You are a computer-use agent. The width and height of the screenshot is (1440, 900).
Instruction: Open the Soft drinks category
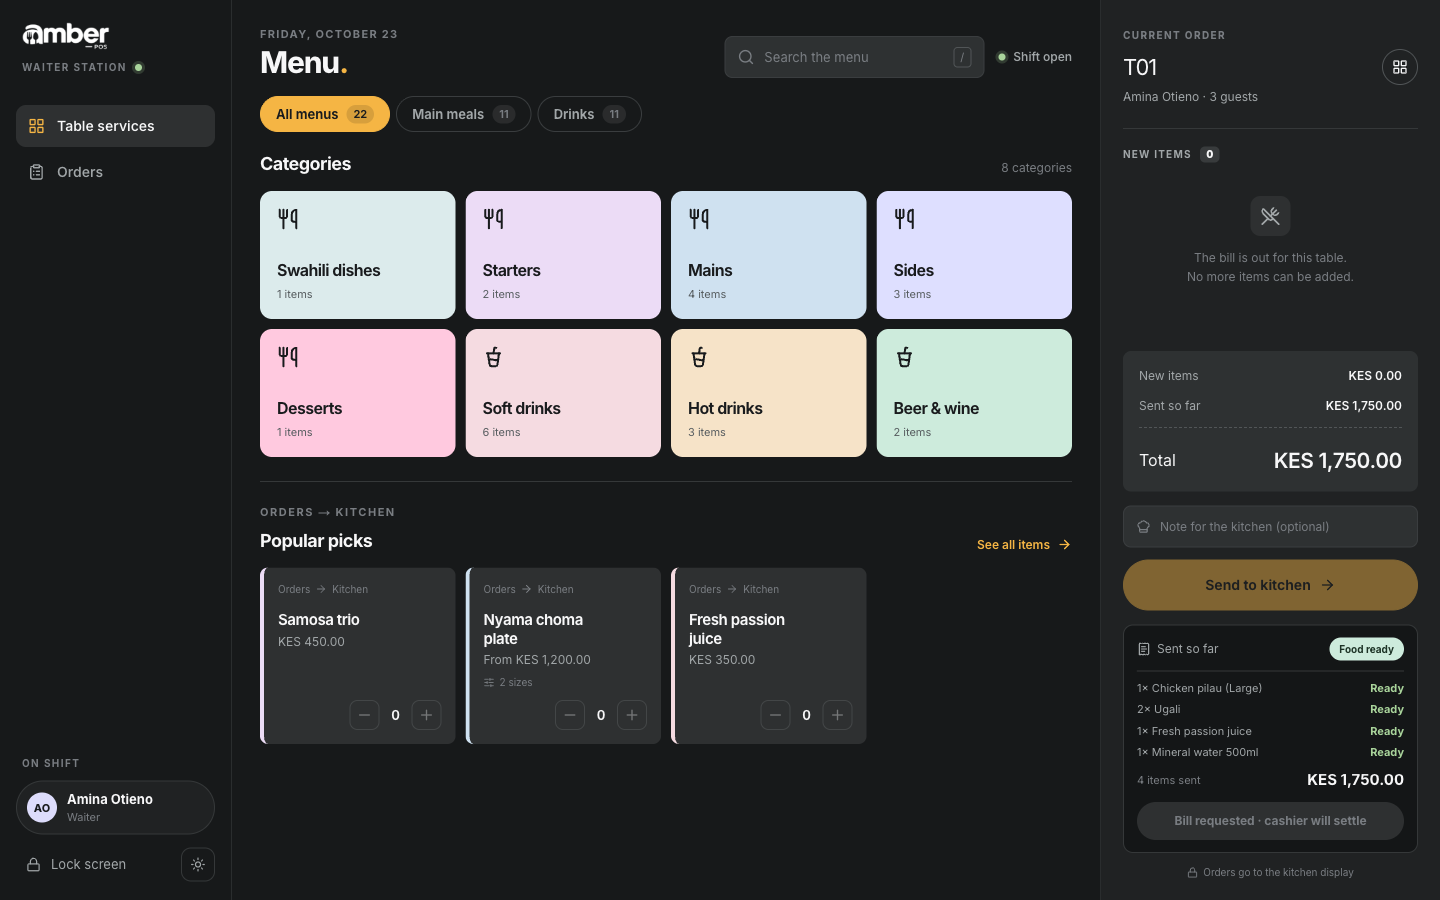pyautogui.click(x=563, y=393)
